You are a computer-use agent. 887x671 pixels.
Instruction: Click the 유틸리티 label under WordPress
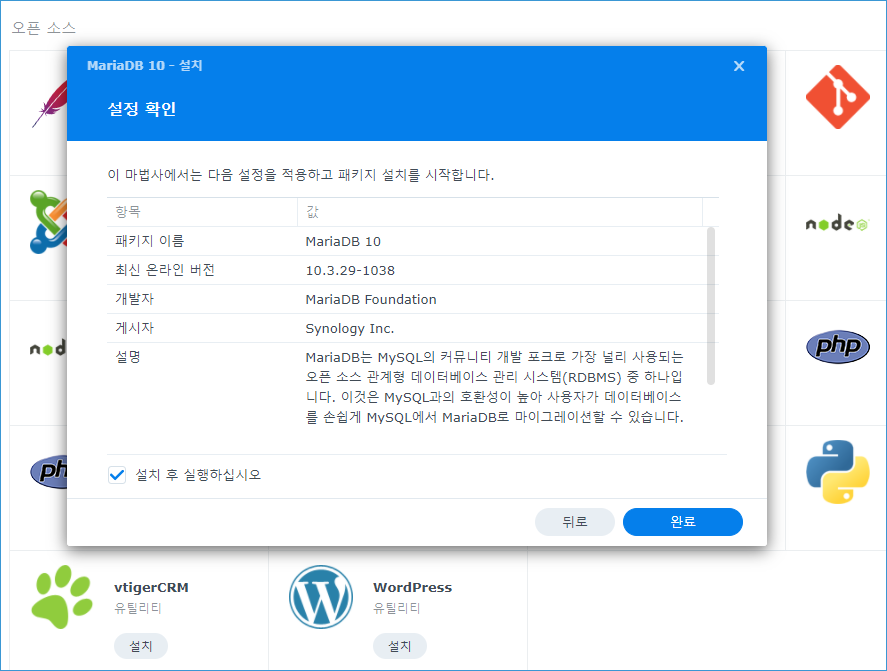pyautogui.click(x=397, y=608)
